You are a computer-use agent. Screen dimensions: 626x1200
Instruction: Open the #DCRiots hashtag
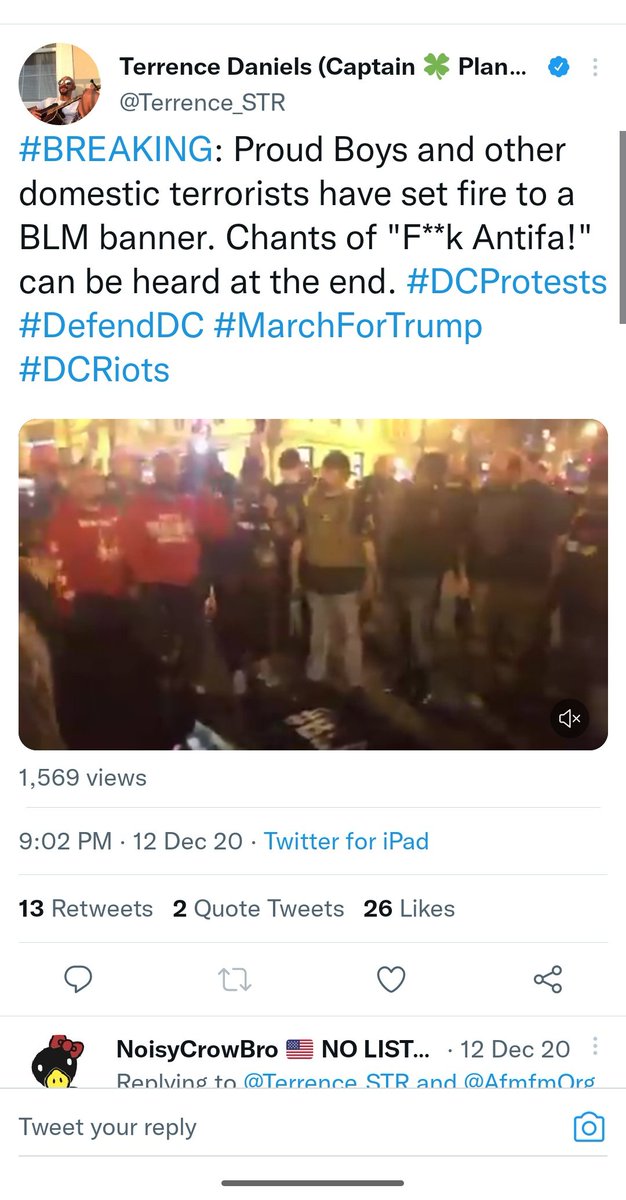[94, 369]
